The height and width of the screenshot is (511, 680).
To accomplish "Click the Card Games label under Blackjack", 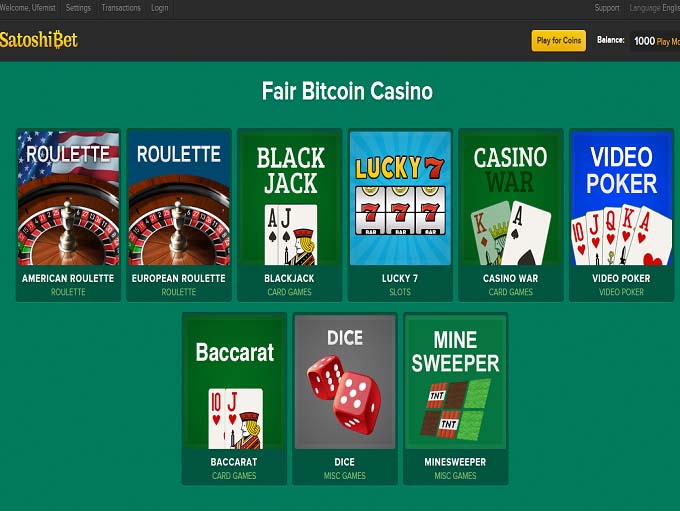I will pos(289,292).
